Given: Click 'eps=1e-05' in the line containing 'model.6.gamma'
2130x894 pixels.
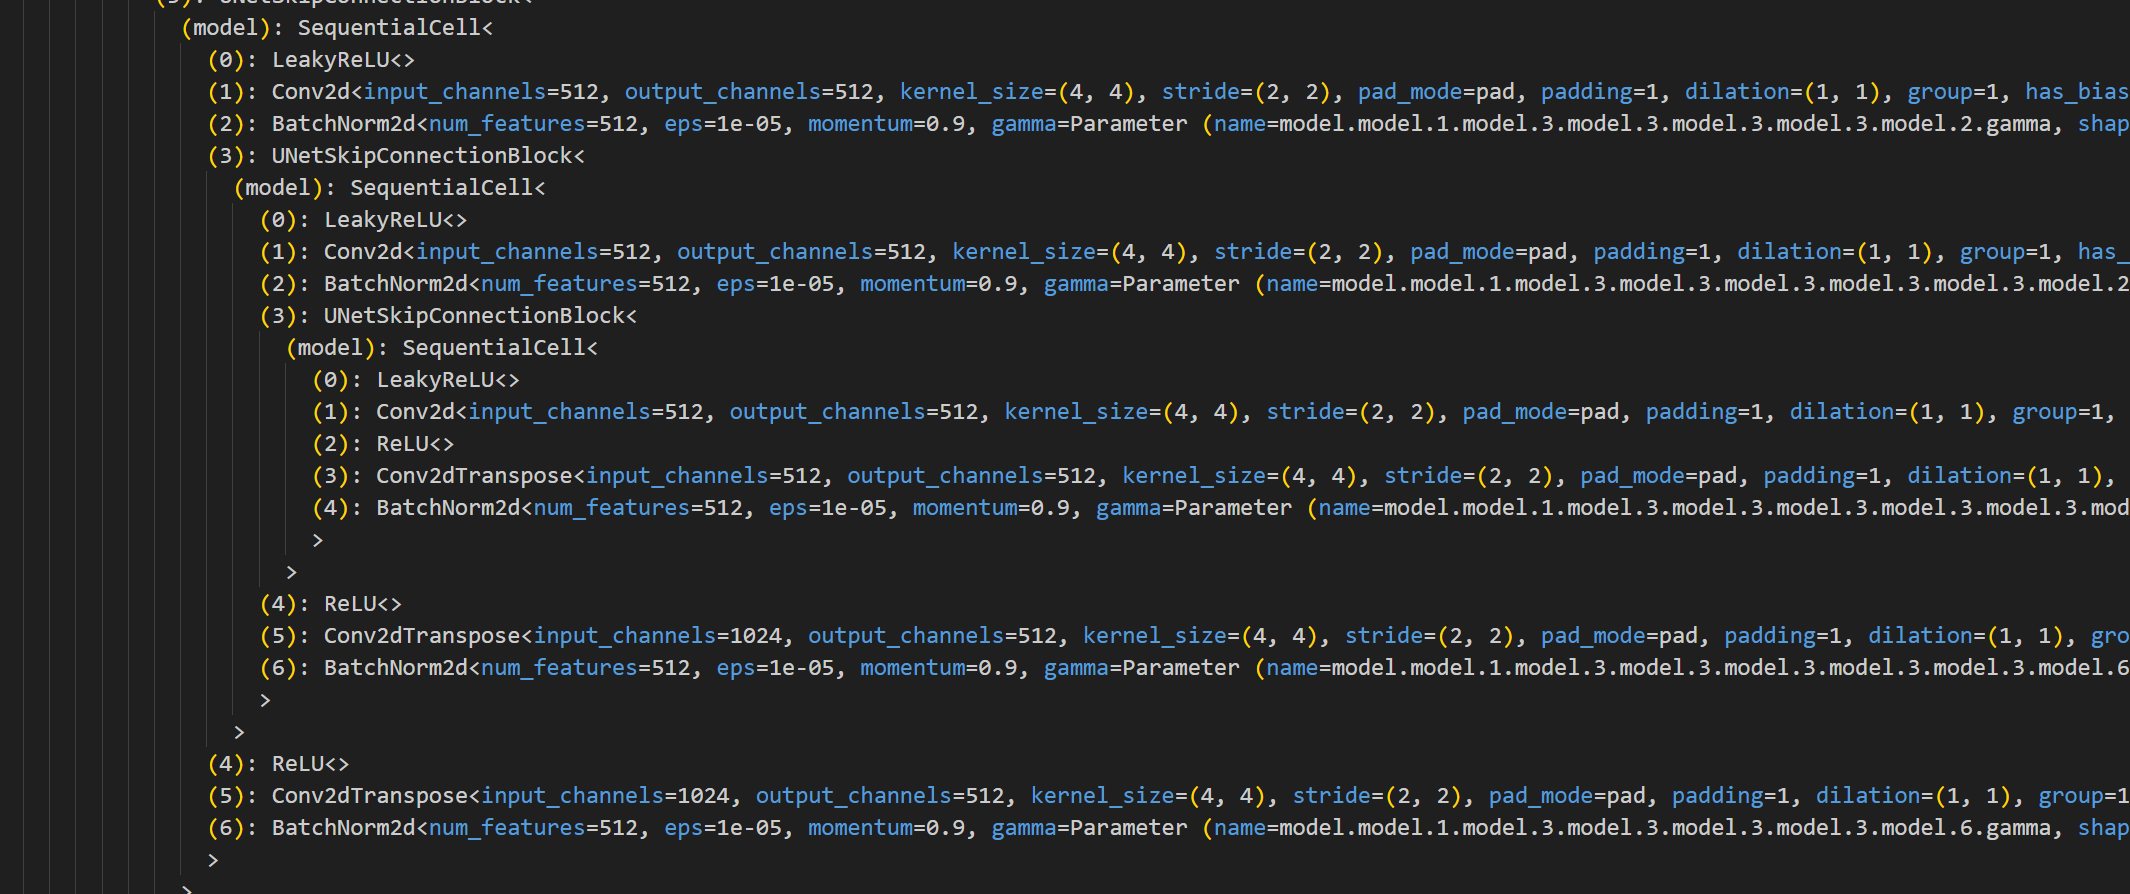Looking at the screenshot, I should tap(723, 827).
